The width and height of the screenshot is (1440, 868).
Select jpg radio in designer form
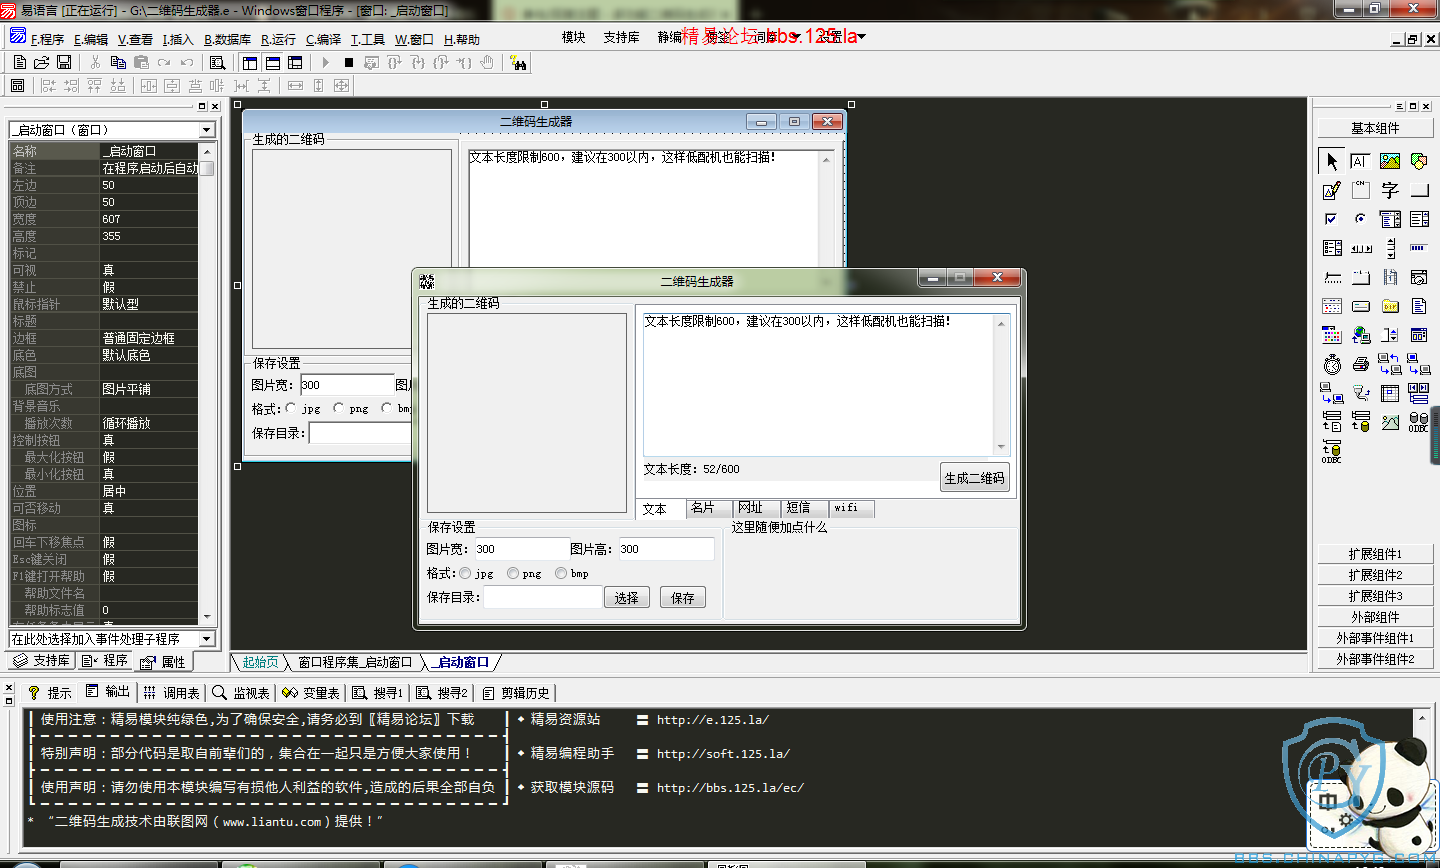[291, 408]
